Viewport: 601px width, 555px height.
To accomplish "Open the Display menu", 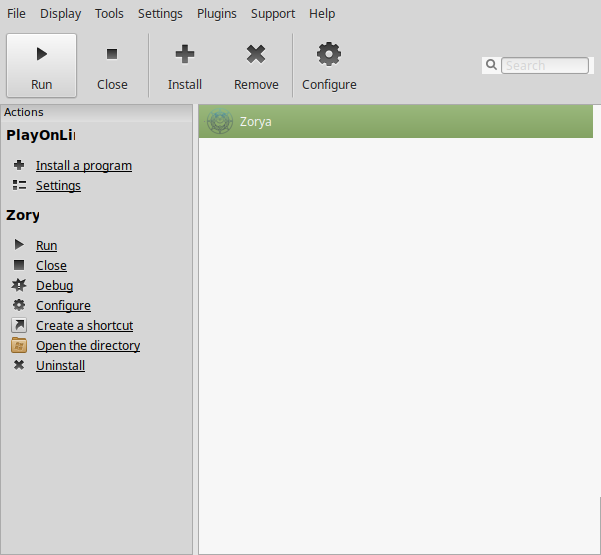I will tap(61, 14).
